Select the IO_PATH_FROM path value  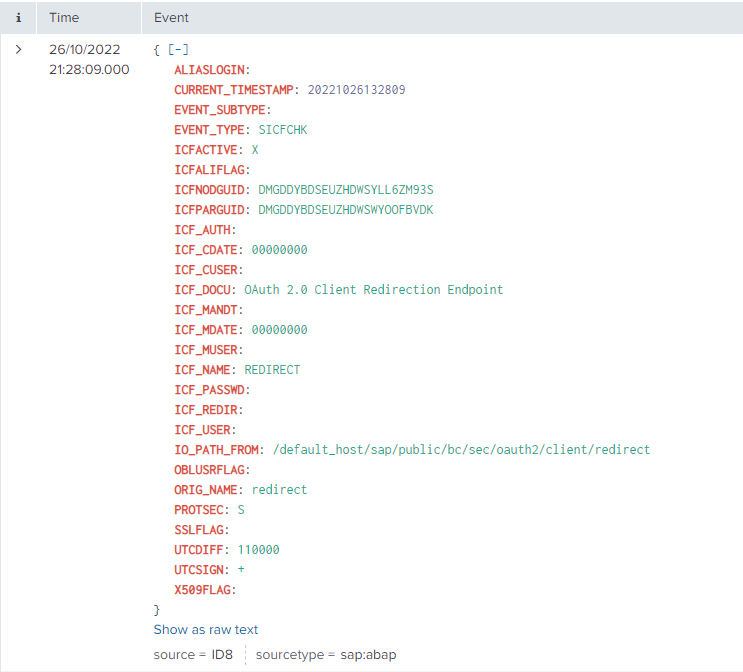[x=461, y=449]
